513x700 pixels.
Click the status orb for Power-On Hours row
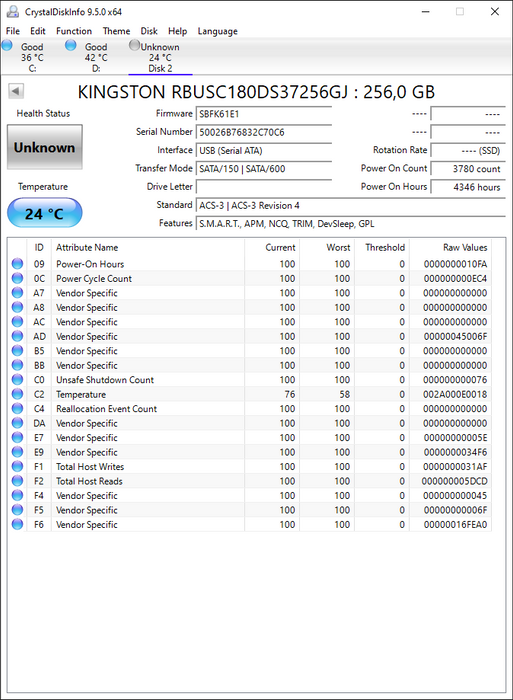coord(17,264)
